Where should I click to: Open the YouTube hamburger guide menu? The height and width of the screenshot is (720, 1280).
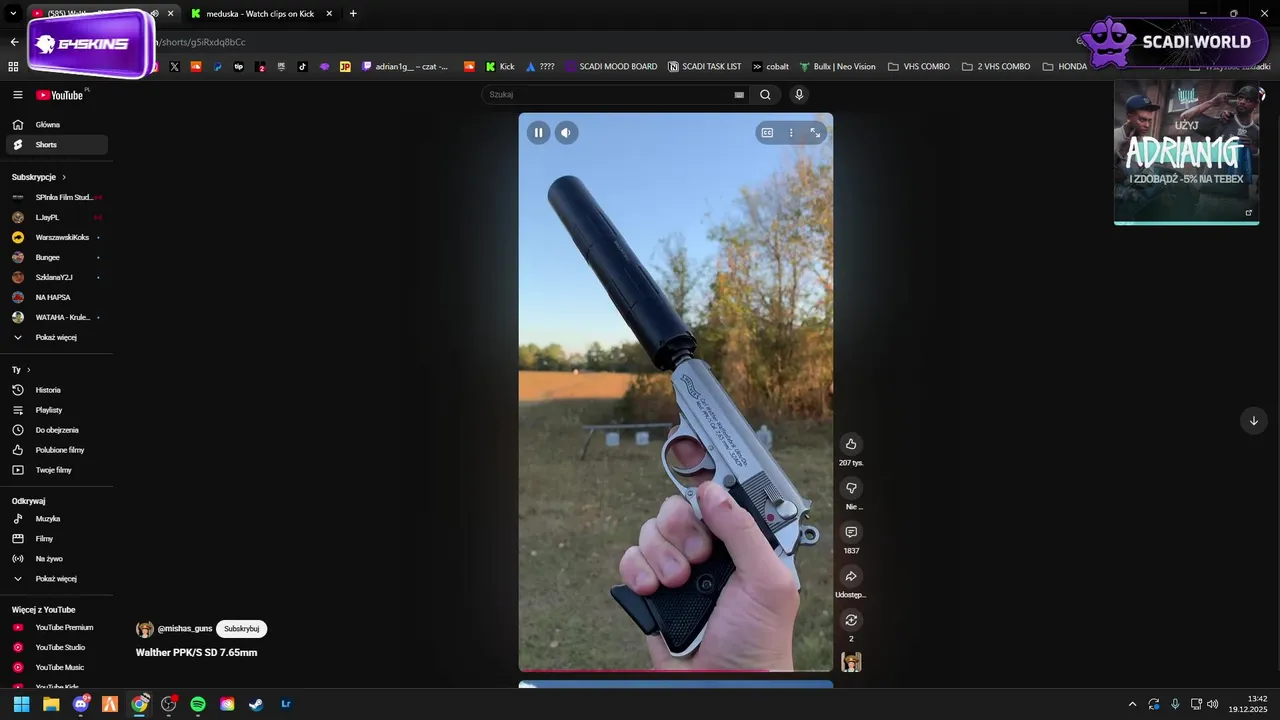(18, 95)
